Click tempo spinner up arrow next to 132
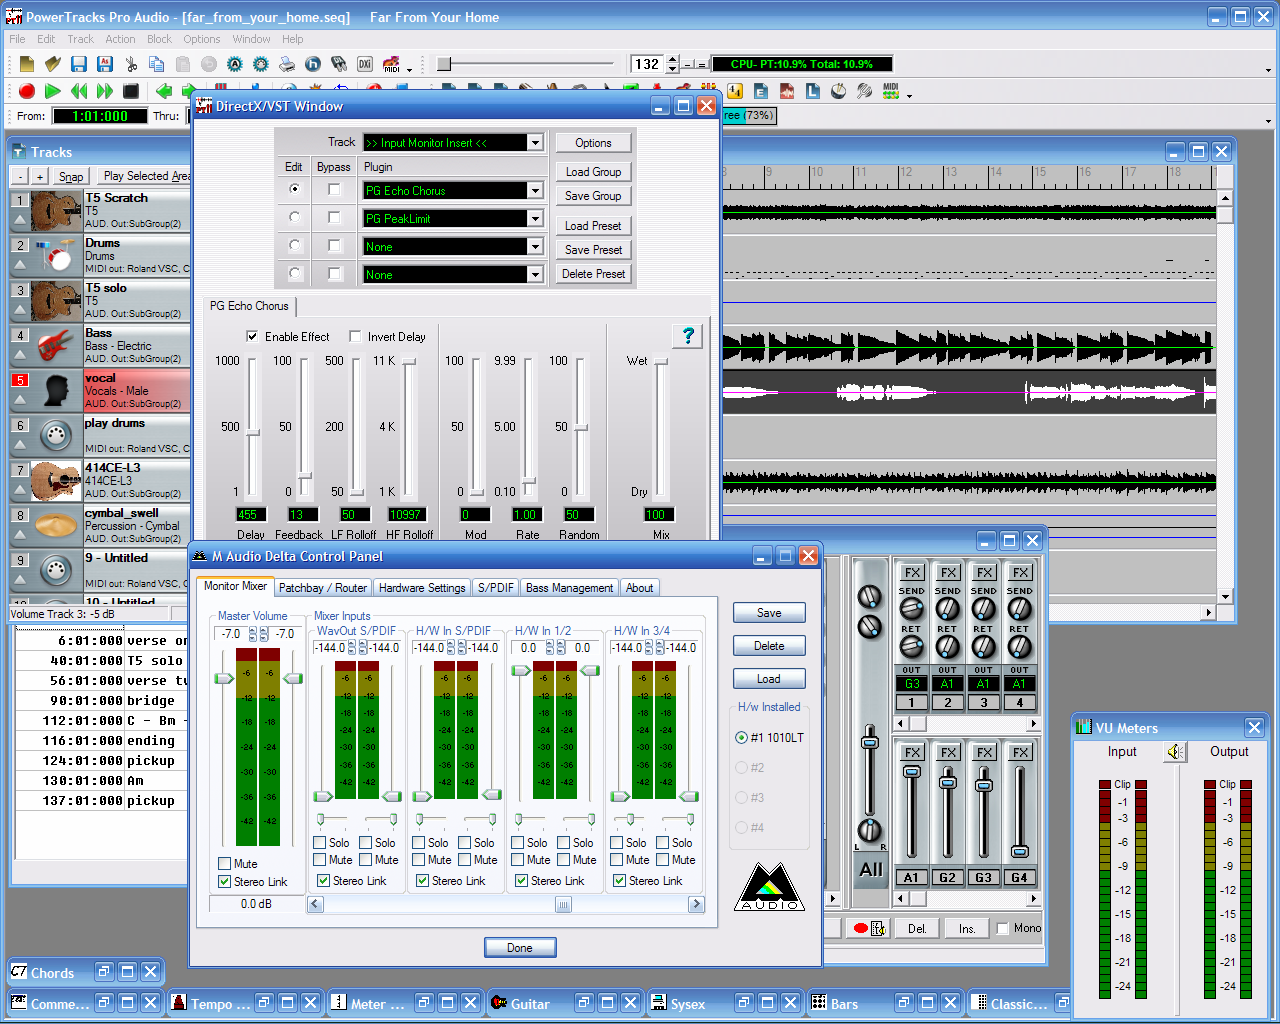Viewport: 1280px width, 1024px height. click(672, 59)
